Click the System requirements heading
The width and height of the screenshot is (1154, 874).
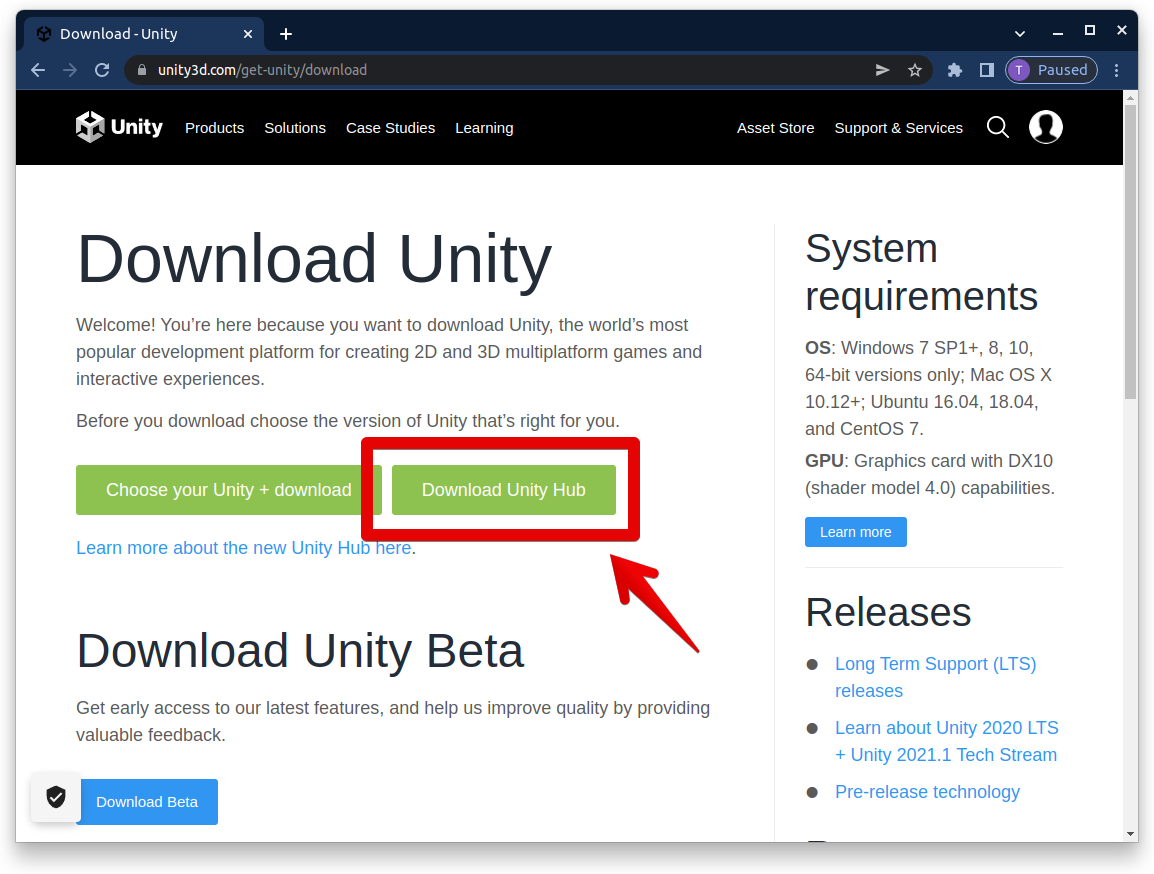pos(921,272)
